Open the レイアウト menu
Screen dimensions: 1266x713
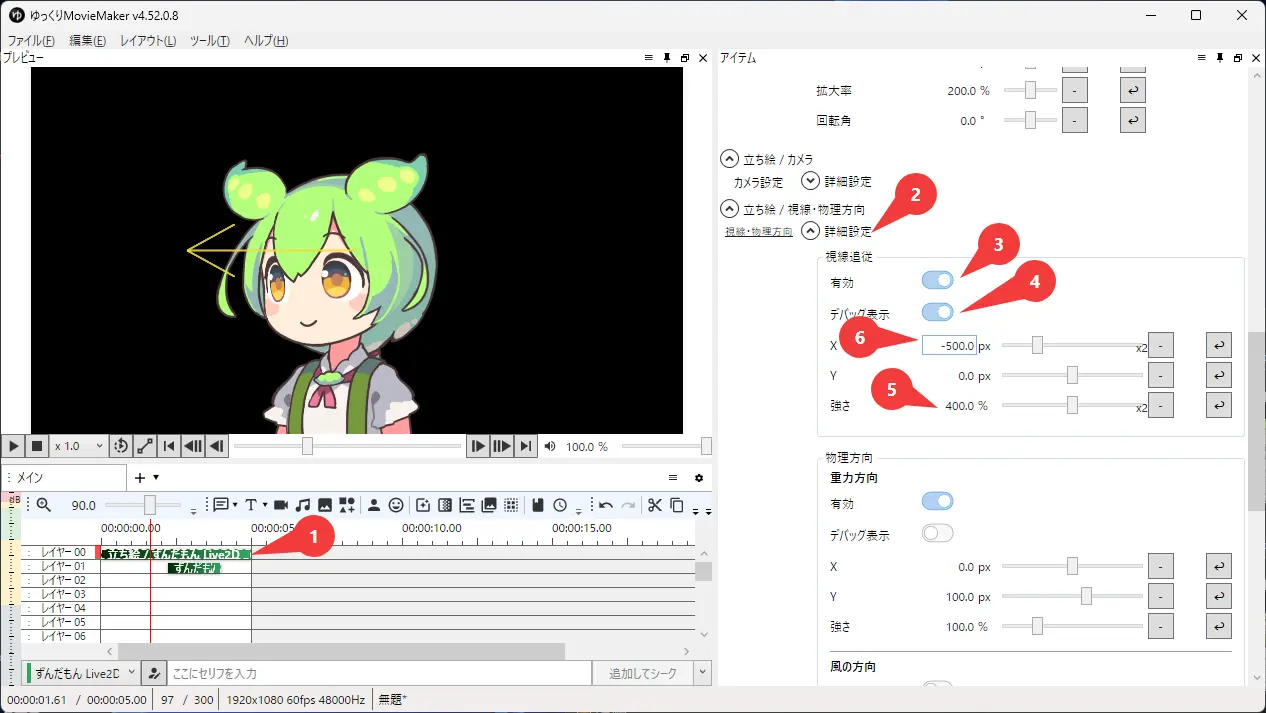pos(148,41)
